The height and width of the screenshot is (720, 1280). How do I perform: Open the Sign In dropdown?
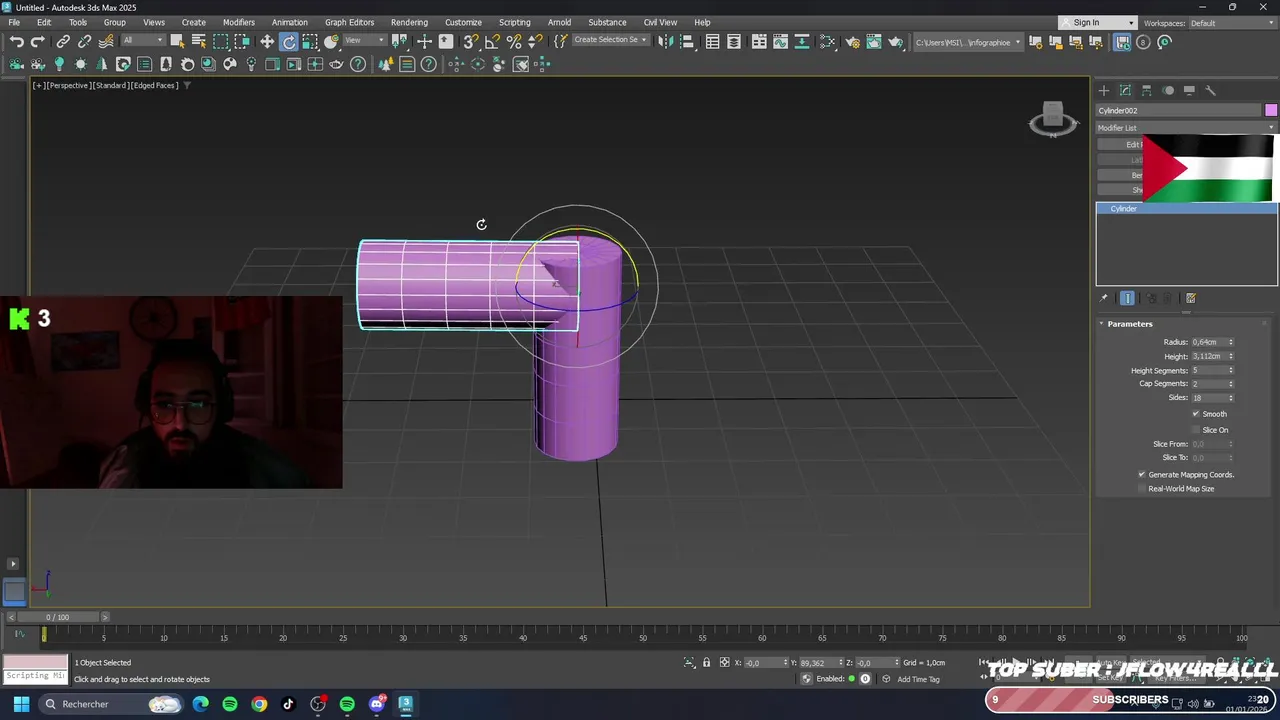coord(1099,23)
